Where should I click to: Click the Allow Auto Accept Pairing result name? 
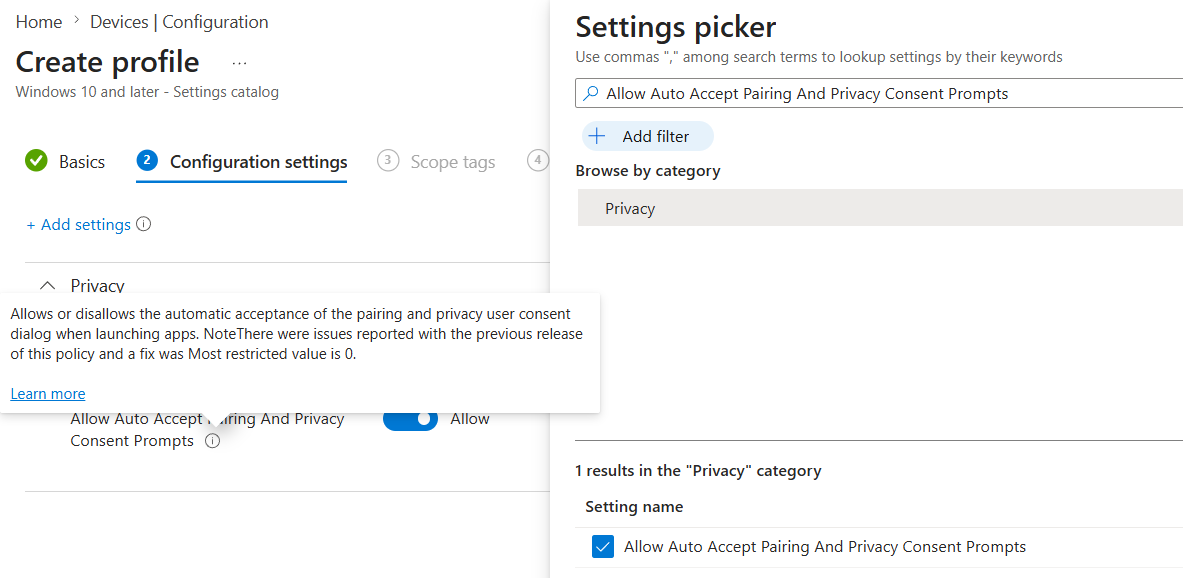(825, 547)
